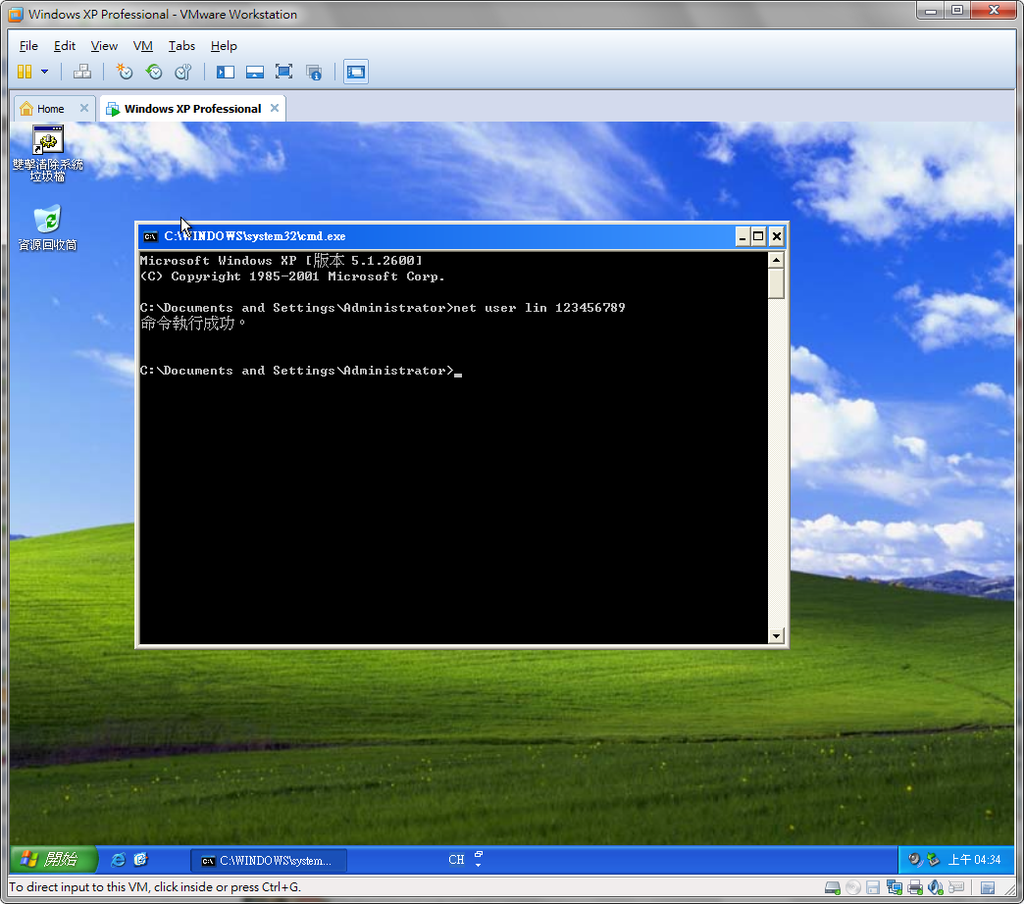The width and height of the screenshot is (1024, 904).
Task: Click the Safely Remove Hardware tray icon
Action: coord(934,860)
